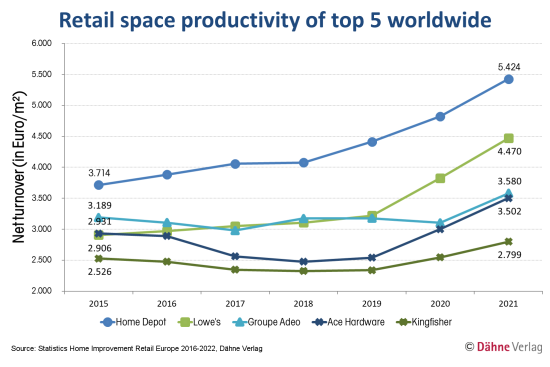Click the x-axis label 2015

click(x=99, y=304)
